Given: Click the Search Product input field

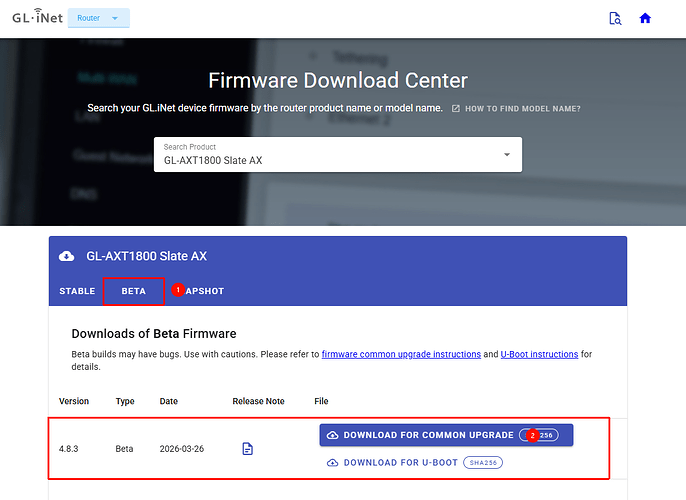Looking at the screenshot, I should point(338,154).
